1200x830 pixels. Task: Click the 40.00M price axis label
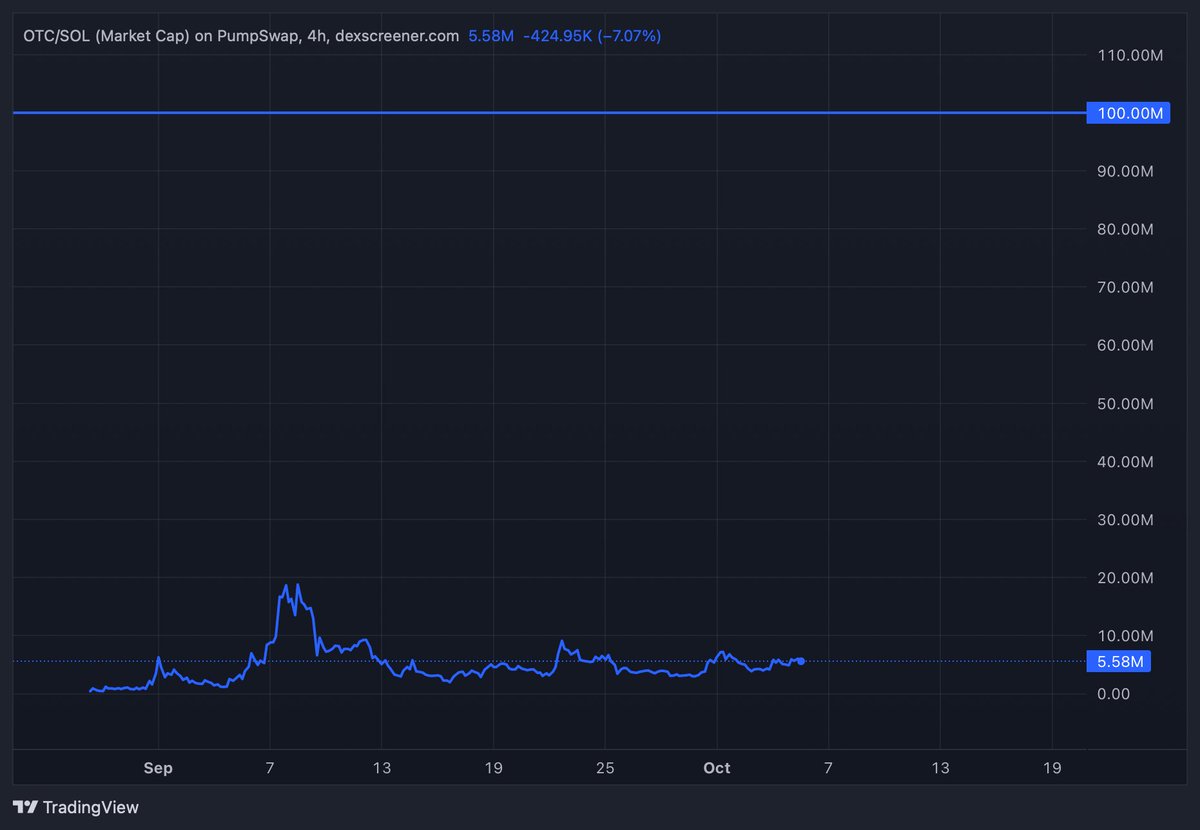1126,461
